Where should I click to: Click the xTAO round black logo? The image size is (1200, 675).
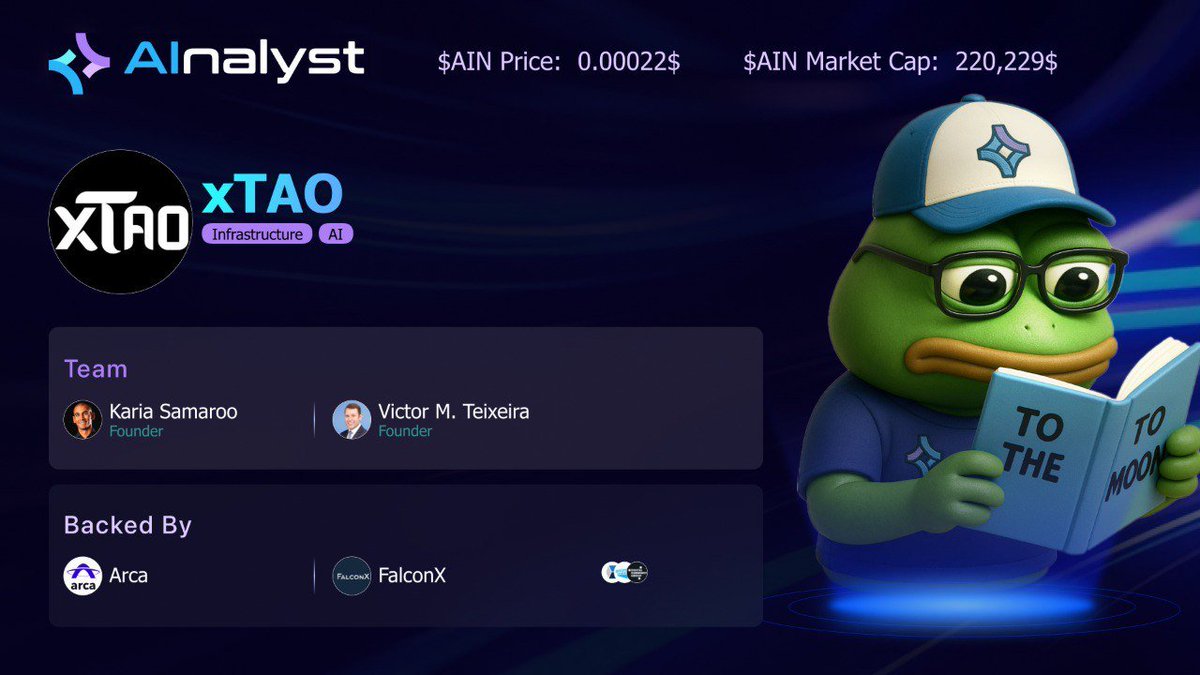tap(121, 222)
